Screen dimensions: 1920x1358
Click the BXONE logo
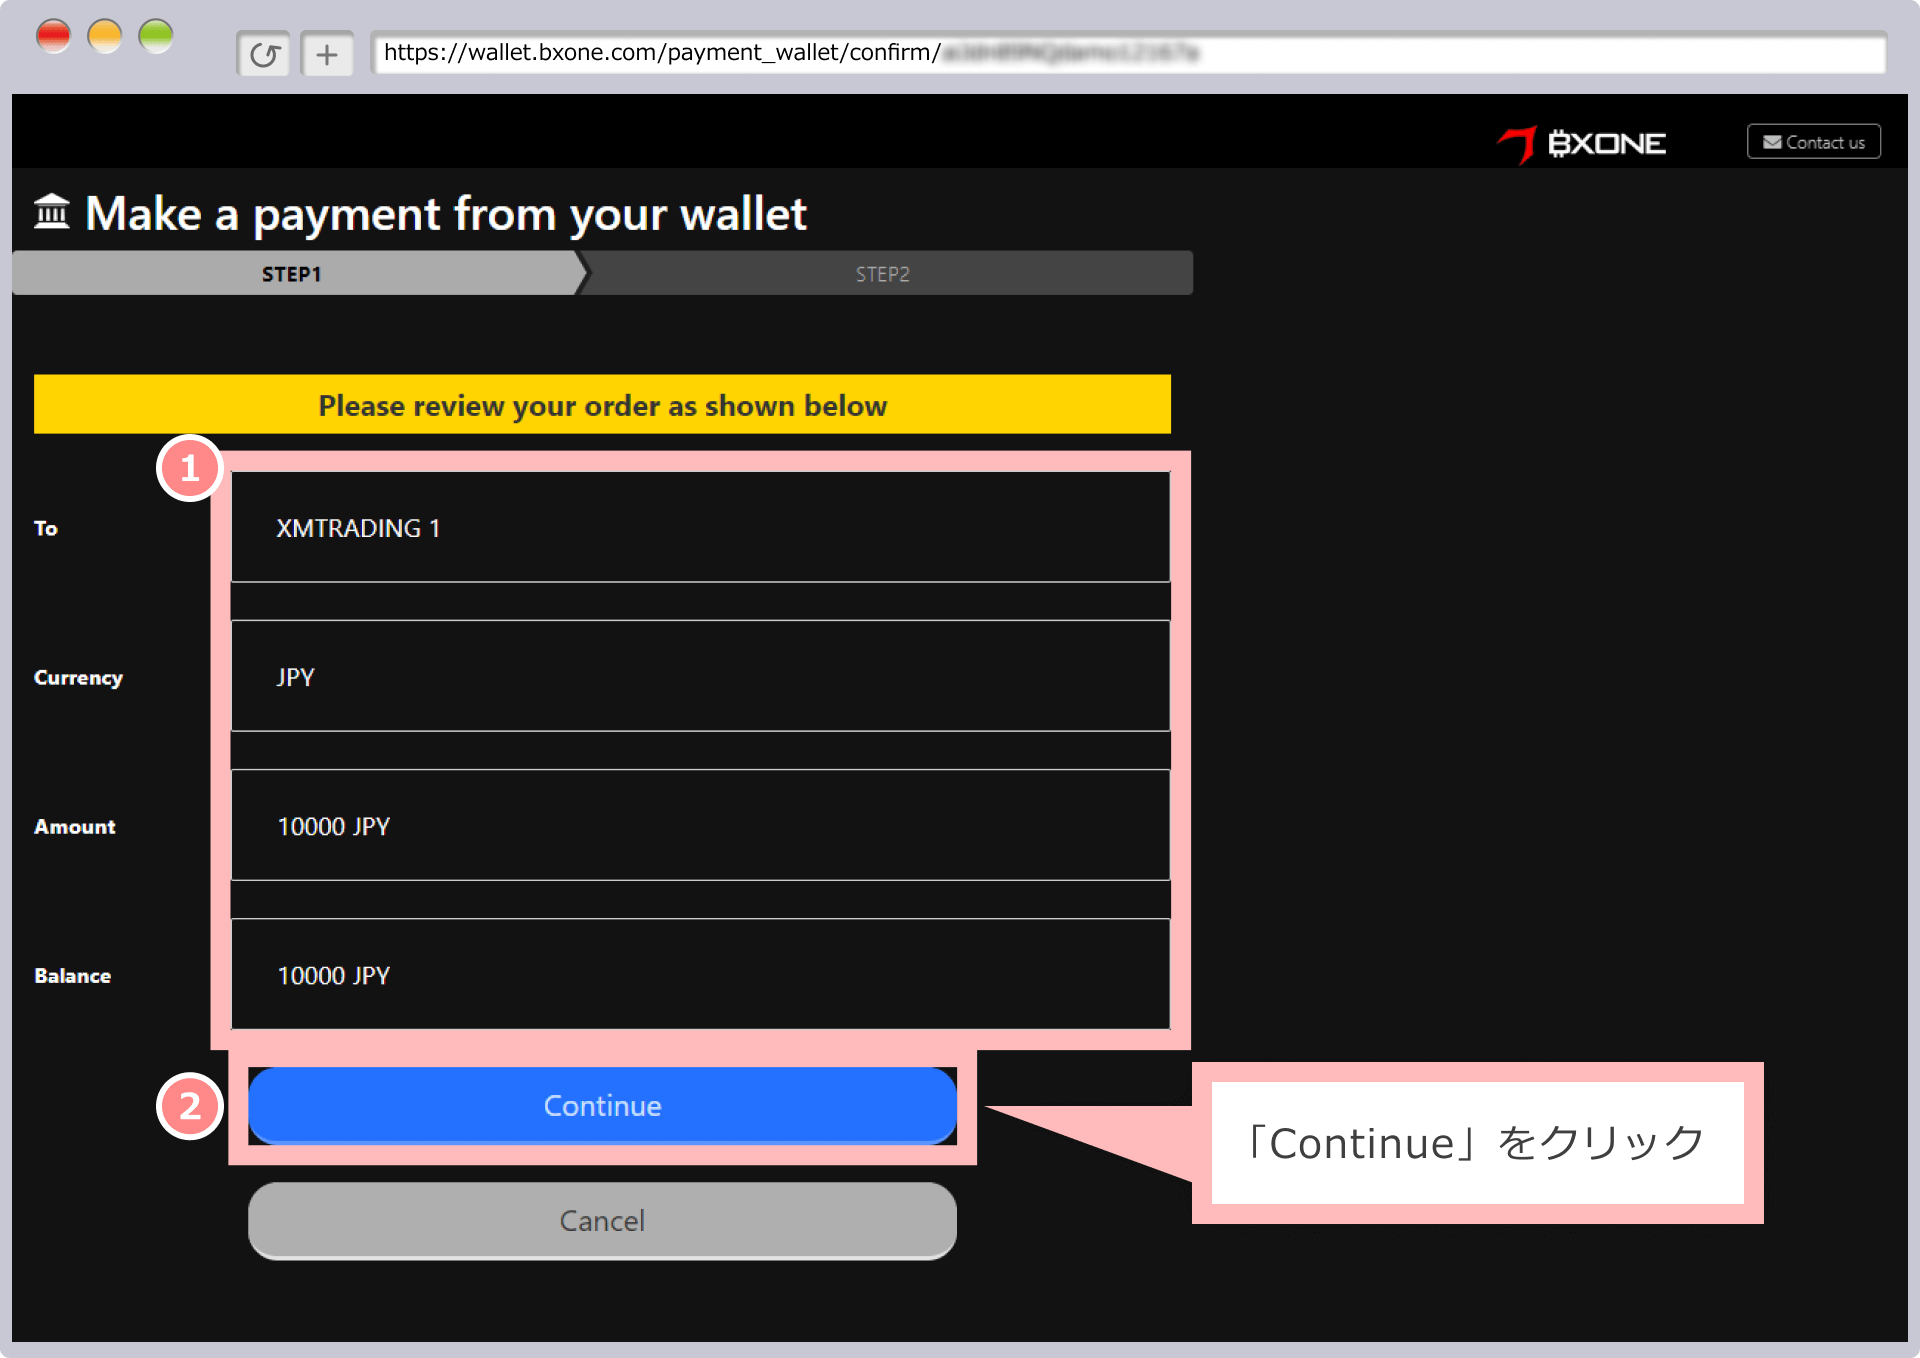click(1582, 144)
